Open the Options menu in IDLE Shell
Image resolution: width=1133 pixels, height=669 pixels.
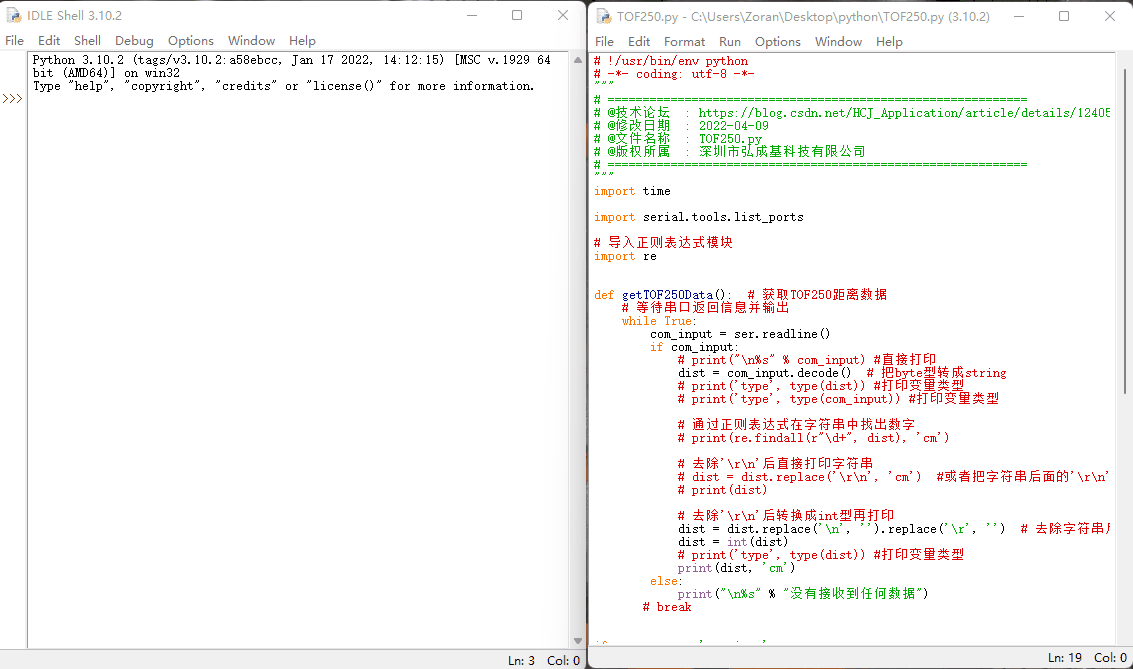pyautogui.click(x=190, y=41)
